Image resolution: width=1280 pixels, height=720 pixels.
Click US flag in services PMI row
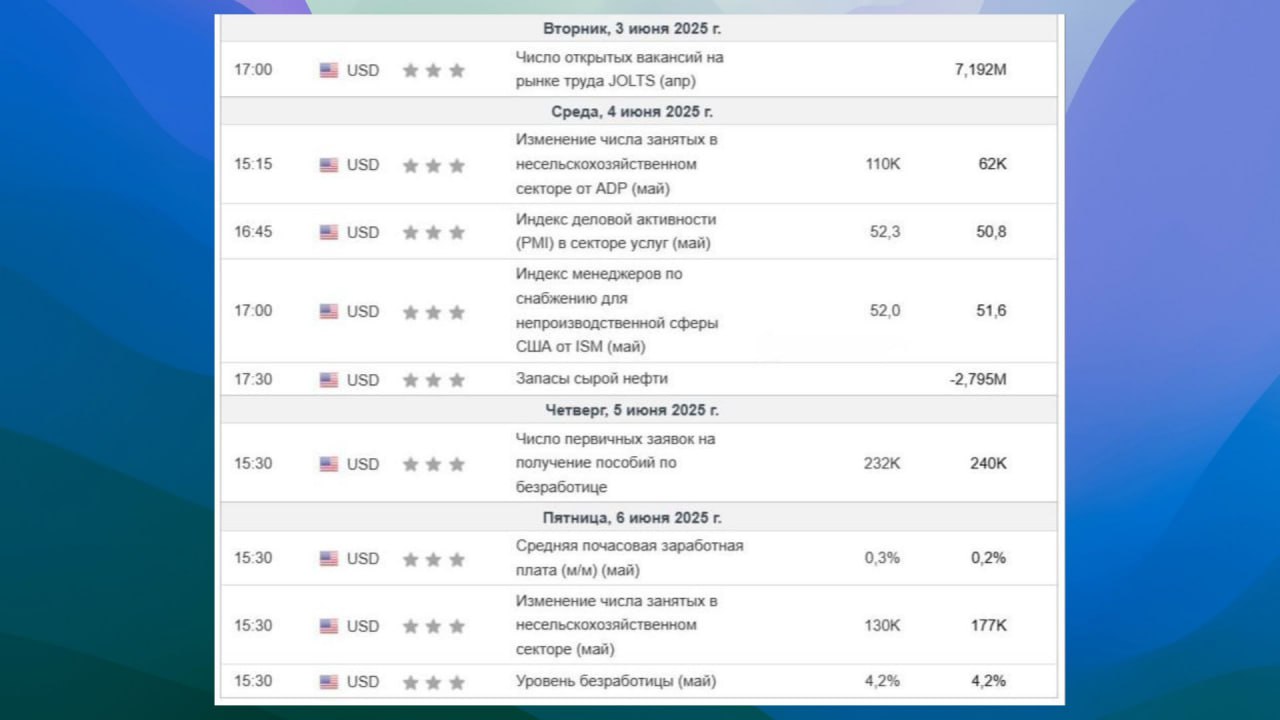pos(329,232)
